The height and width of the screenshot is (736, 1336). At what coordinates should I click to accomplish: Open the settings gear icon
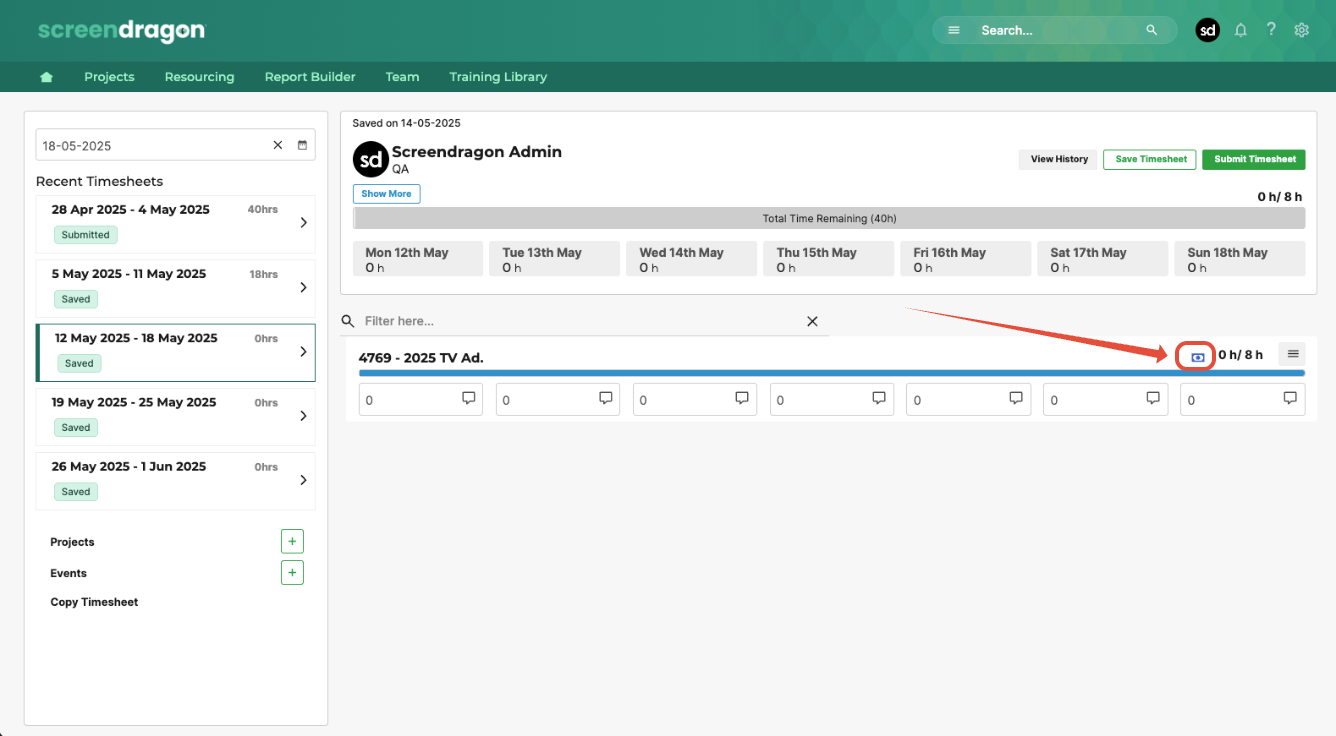(1301, 30)
